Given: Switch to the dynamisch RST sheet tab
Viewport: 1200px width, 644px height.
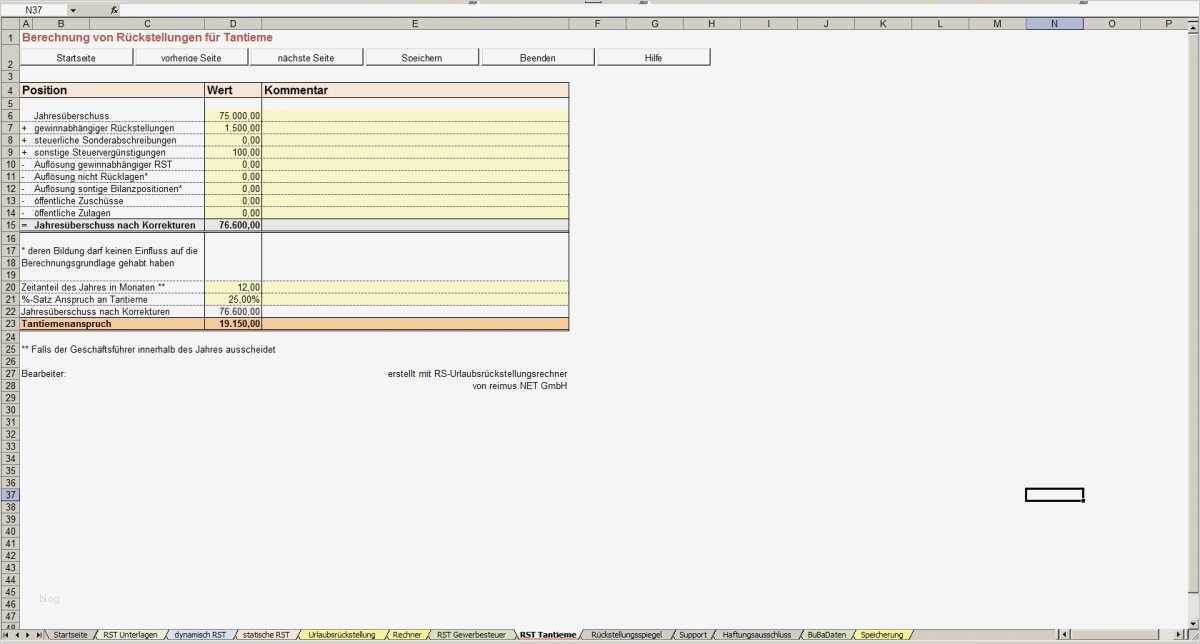Looking at the screenshot, I should point(200,635).
